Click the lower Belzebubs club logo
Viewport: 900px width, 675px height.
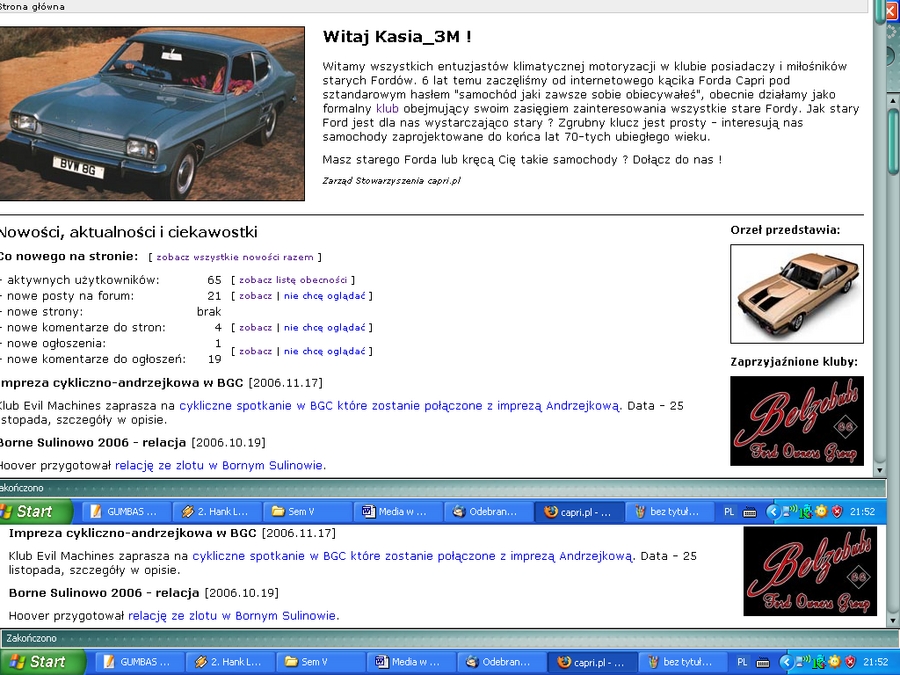click(810, 571)
